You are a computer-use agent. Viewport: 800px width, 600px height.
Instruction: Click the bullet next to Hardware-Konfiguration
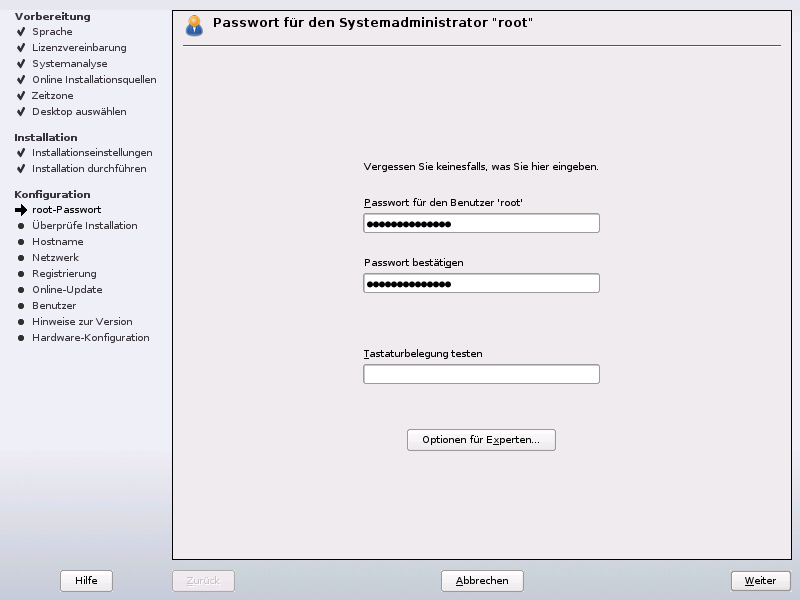click(x=21, y=338)
